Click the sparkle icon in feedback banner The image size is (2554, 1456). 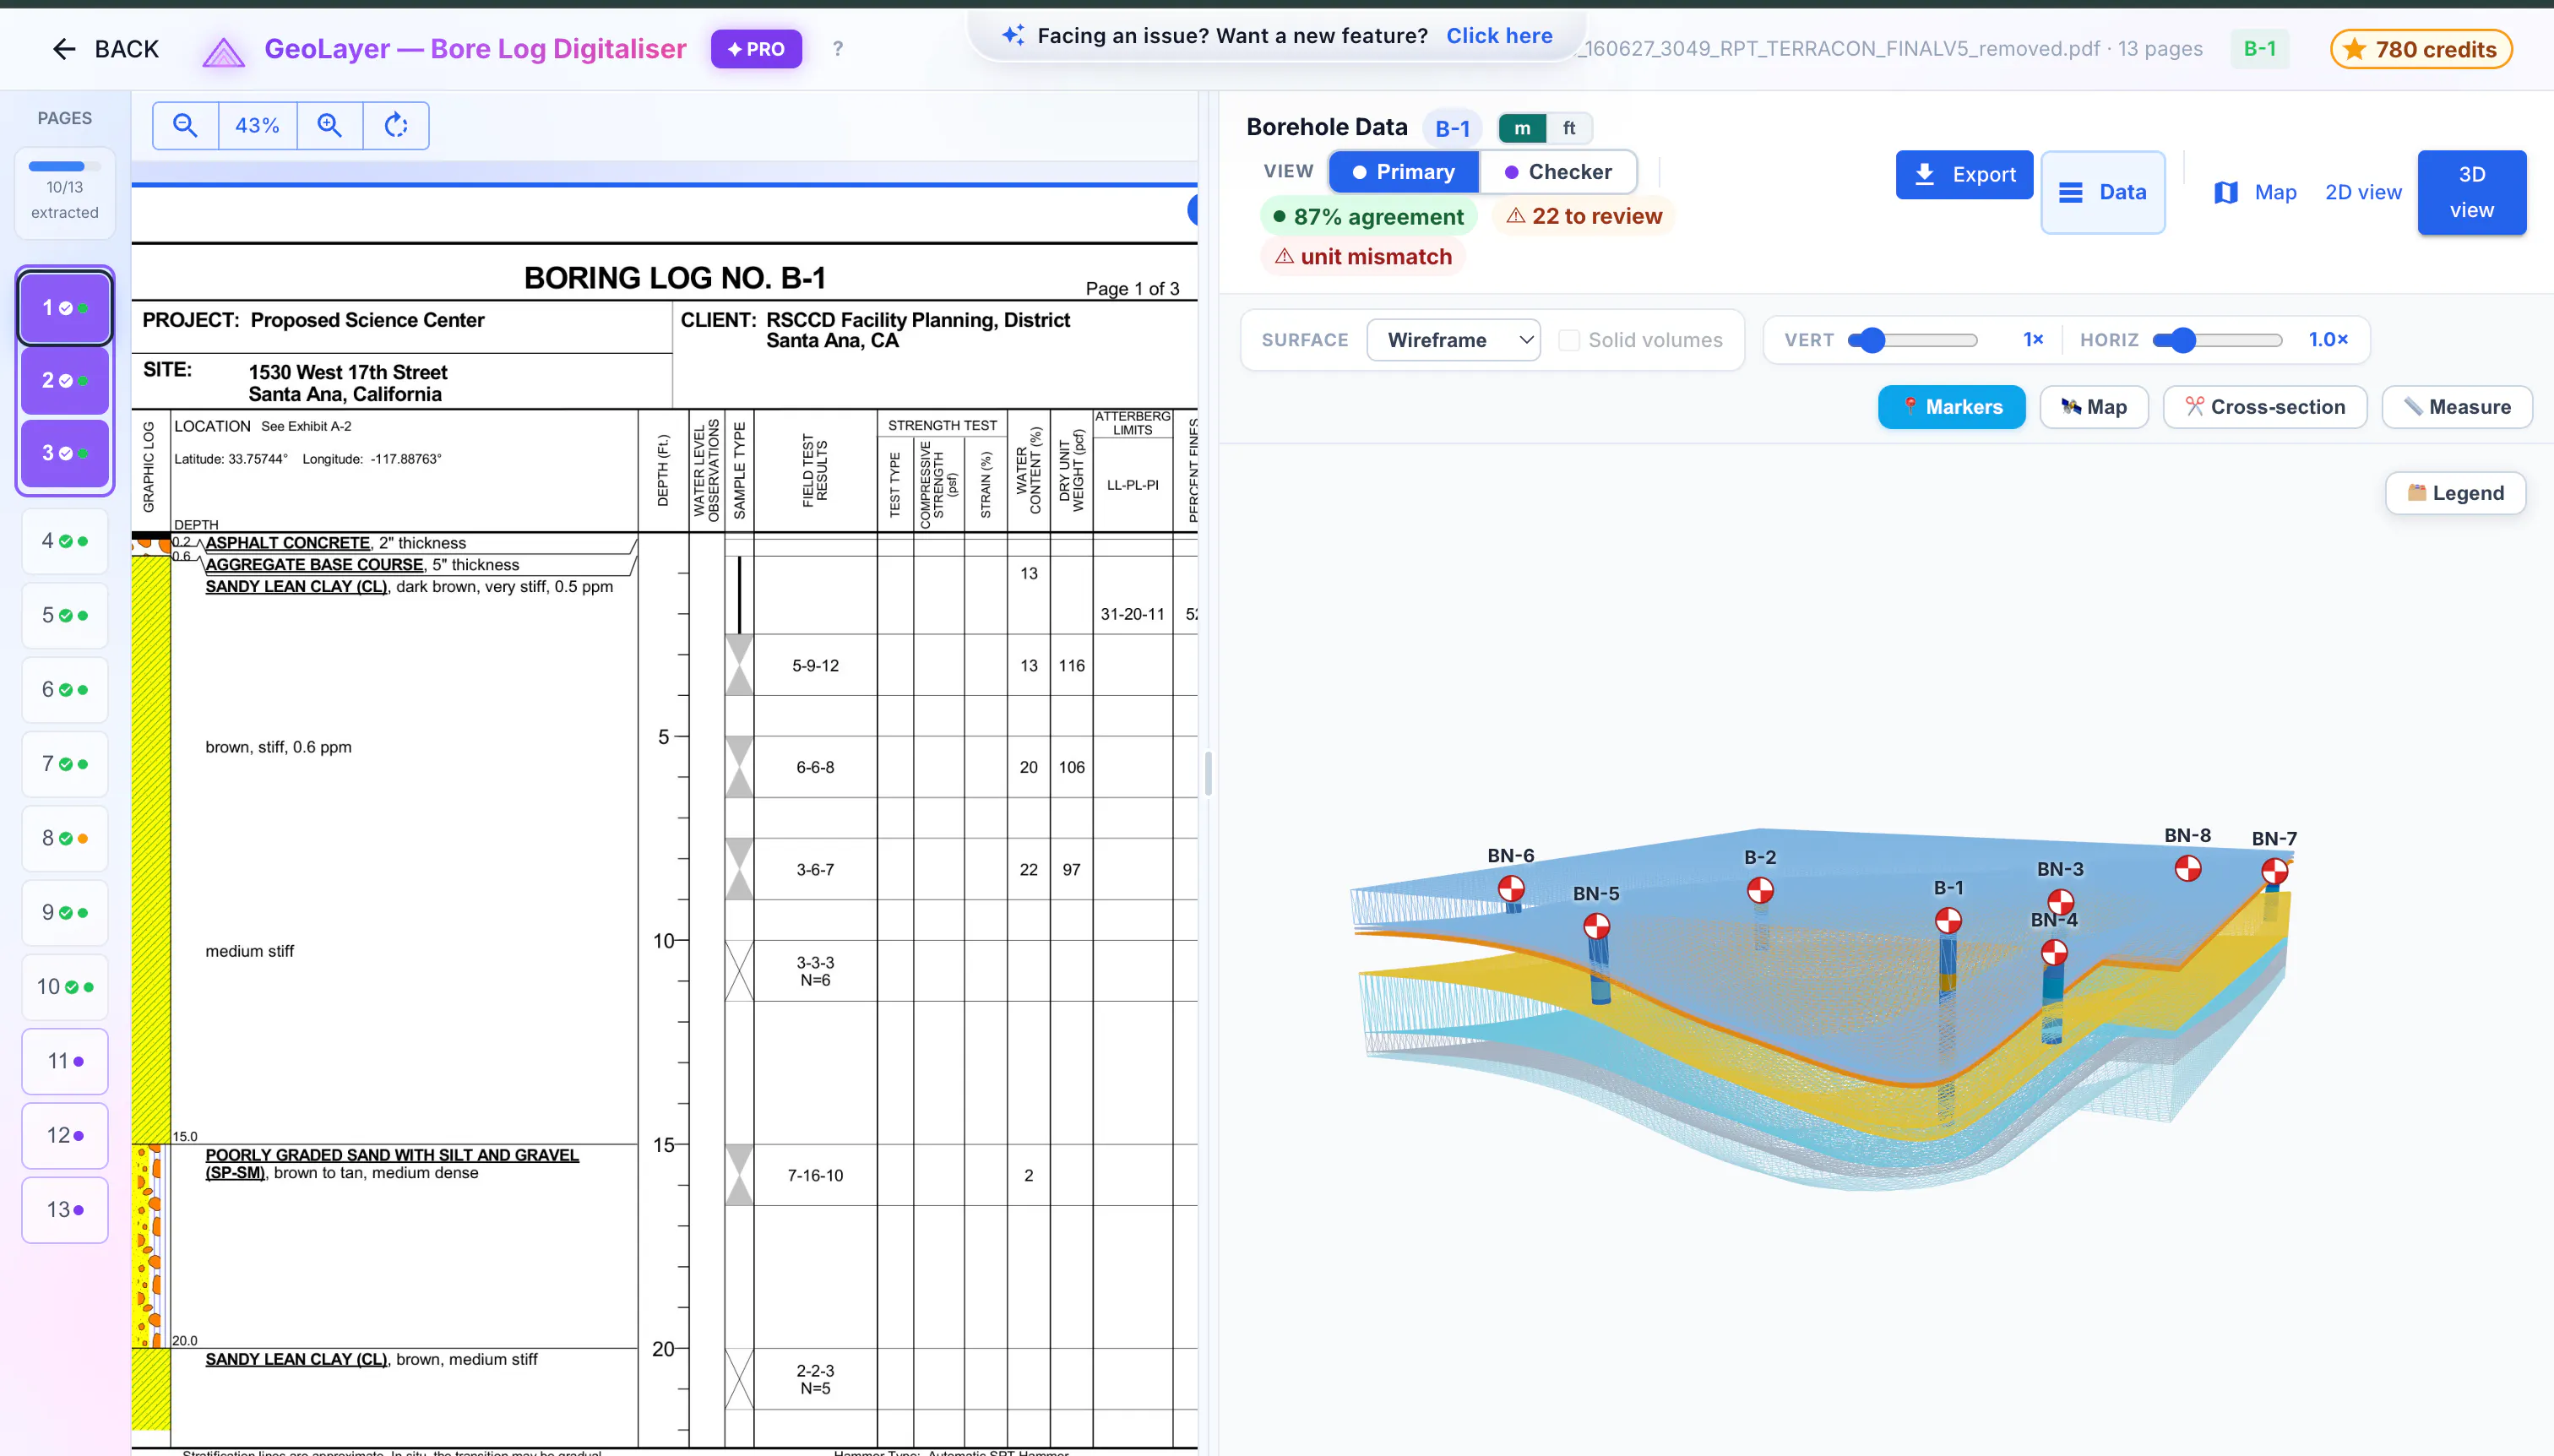click(1013, 35)
